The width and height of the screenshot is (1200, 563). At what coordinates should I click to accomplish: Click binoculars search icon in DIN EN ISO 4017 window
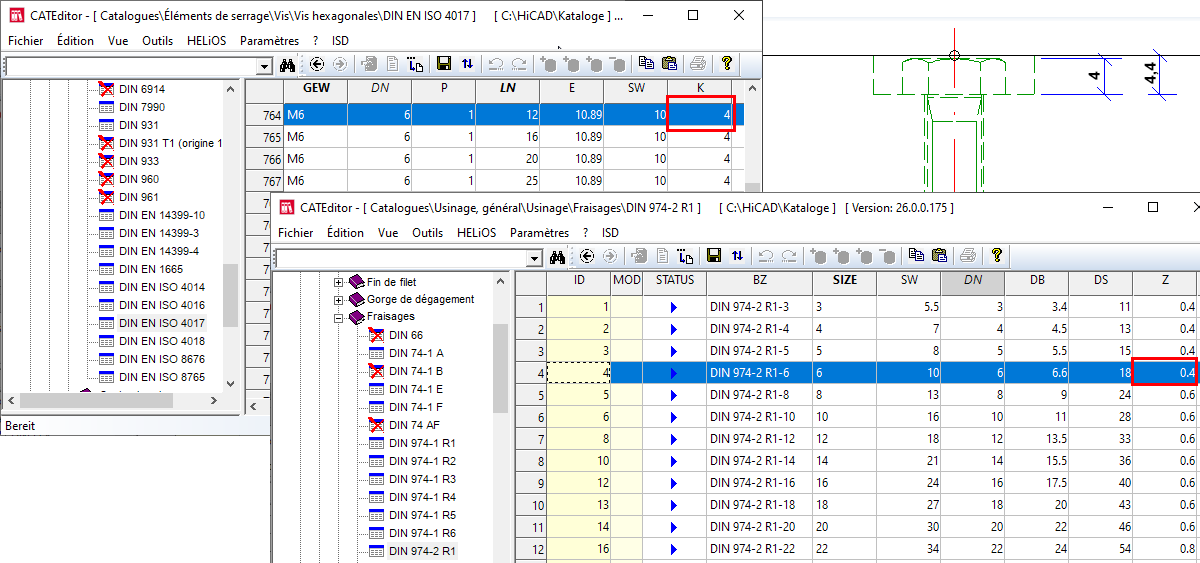click(288, 65)
